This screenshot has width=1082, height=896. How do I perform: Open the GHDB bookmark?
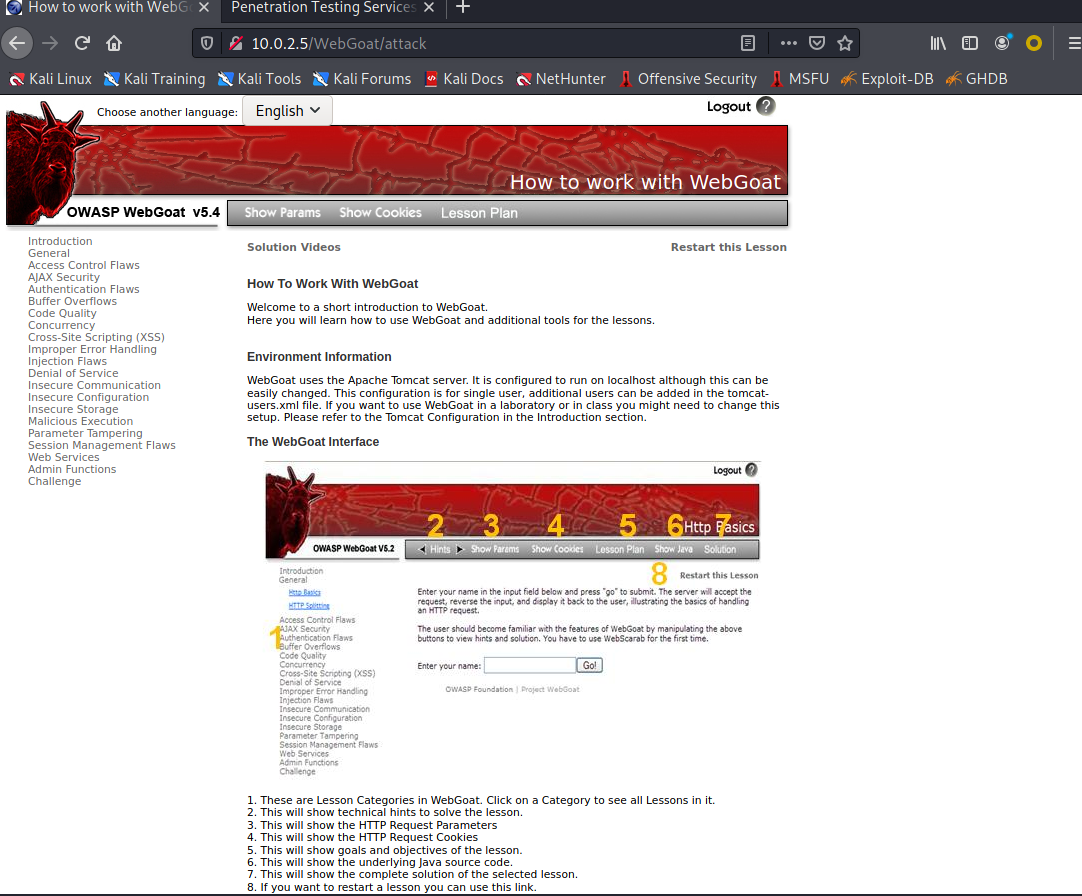coord(976,79)
